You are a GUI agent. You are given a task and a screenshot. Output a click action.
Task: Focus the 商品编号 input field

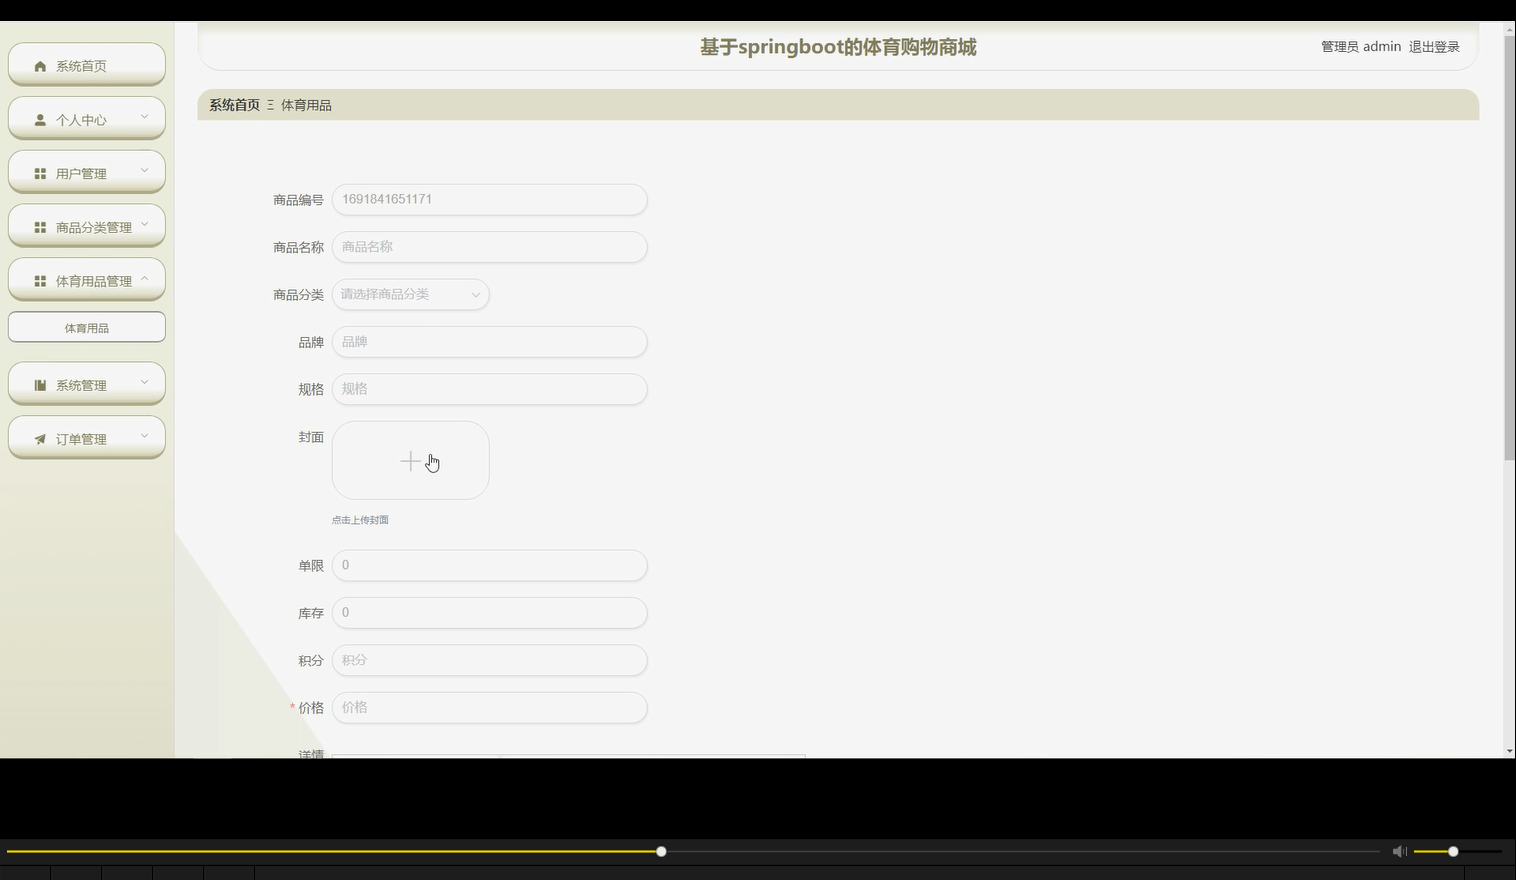[x=489, y=199]
